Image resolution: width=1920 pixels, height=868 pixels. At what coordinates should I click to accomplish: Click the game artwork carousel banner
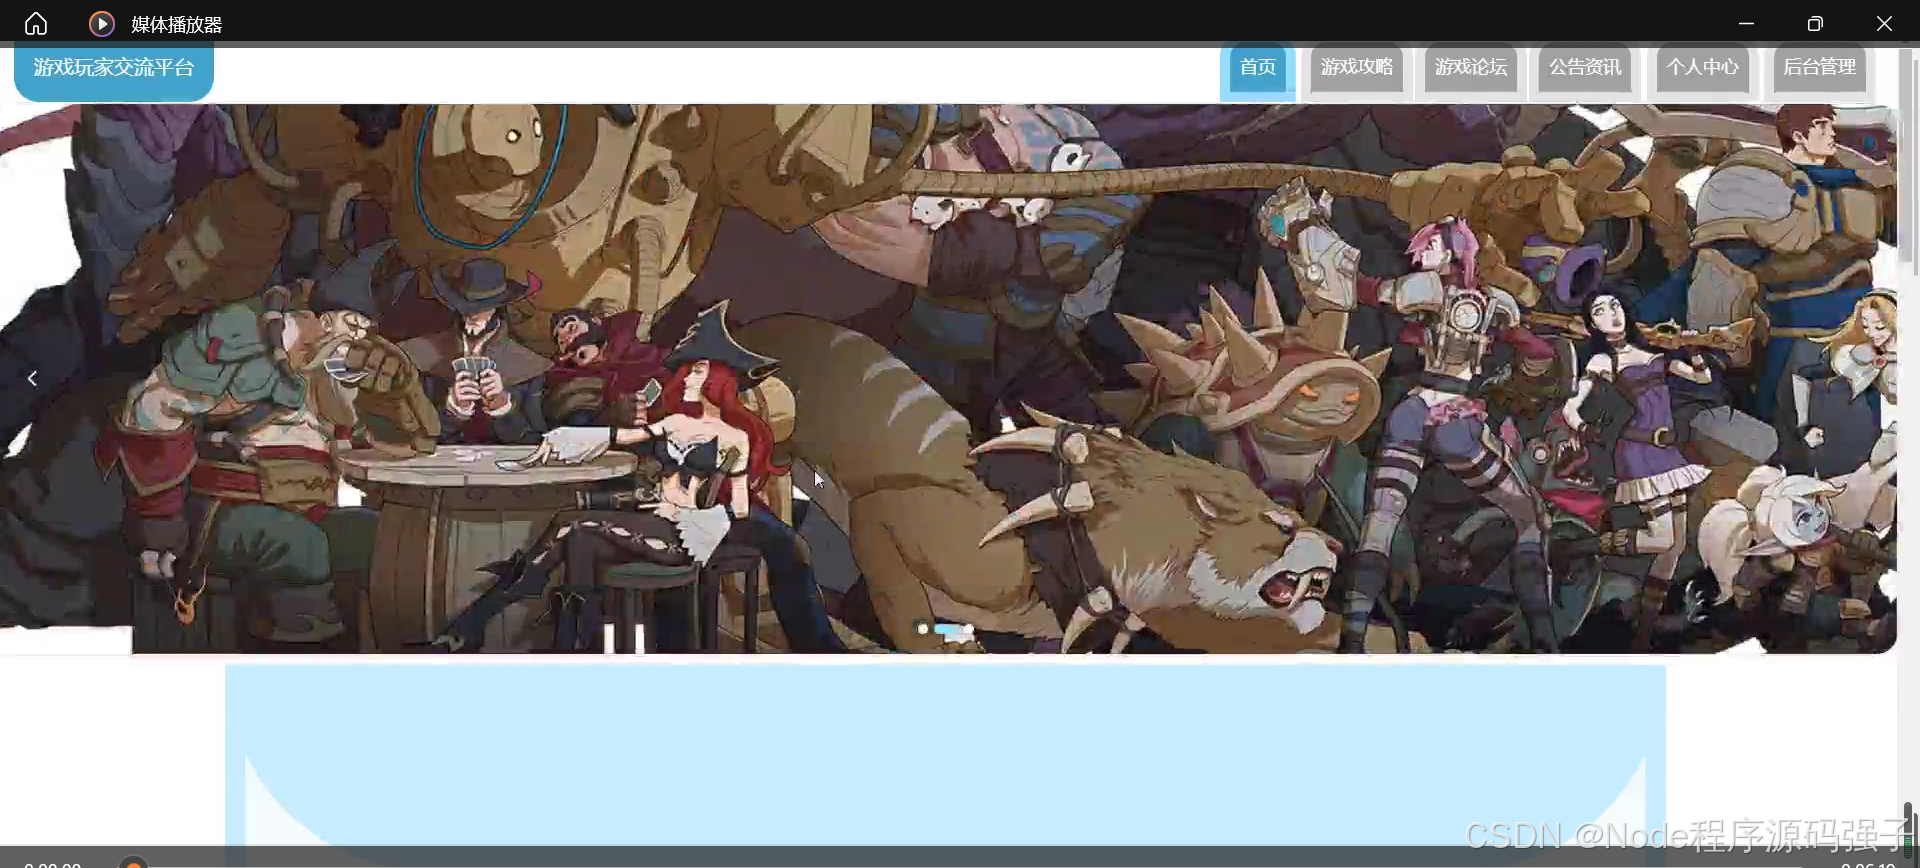tap(948, 378)
